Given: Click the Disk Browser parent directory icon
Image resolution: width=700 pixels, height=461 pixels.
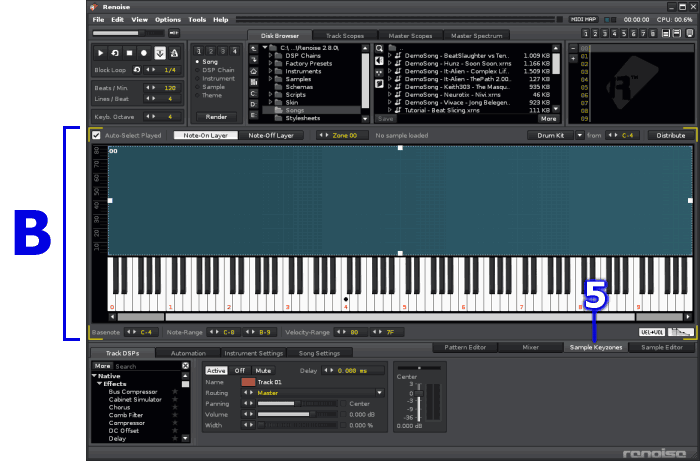Looking at the screenshot, I should click(254, 49).
